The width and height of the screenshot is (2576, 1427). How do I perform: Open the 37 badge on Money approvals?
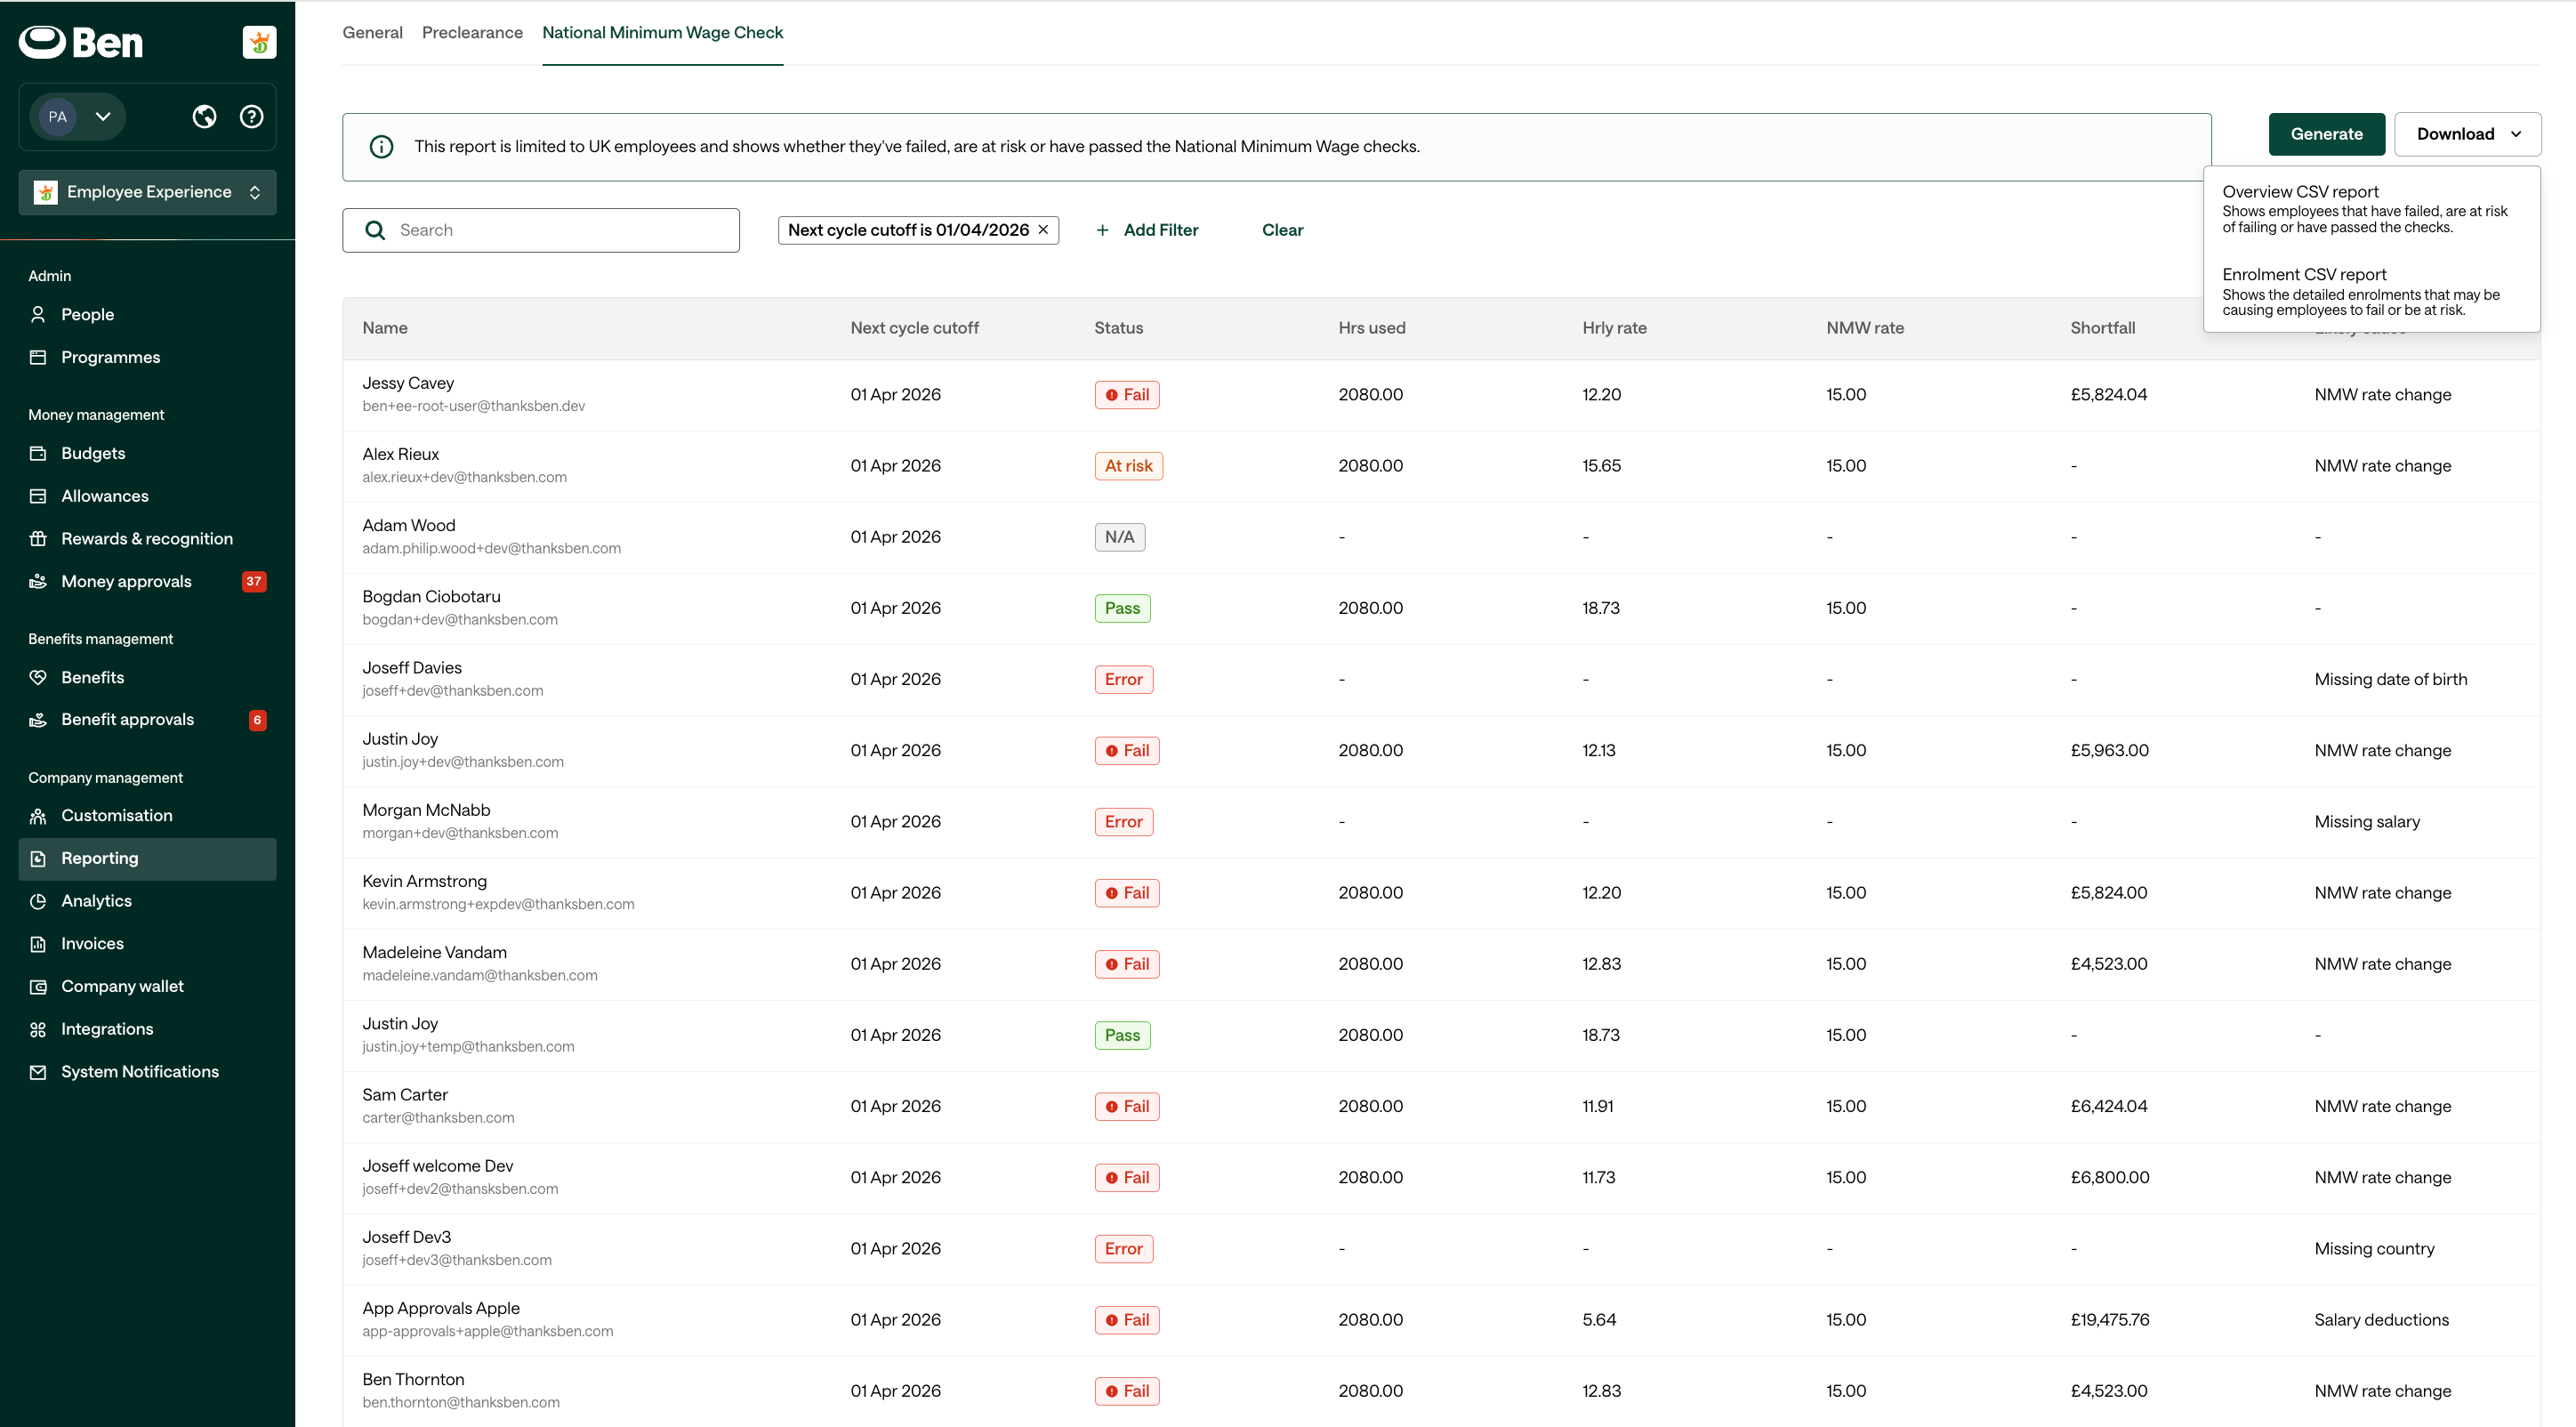tap(254, 581)
